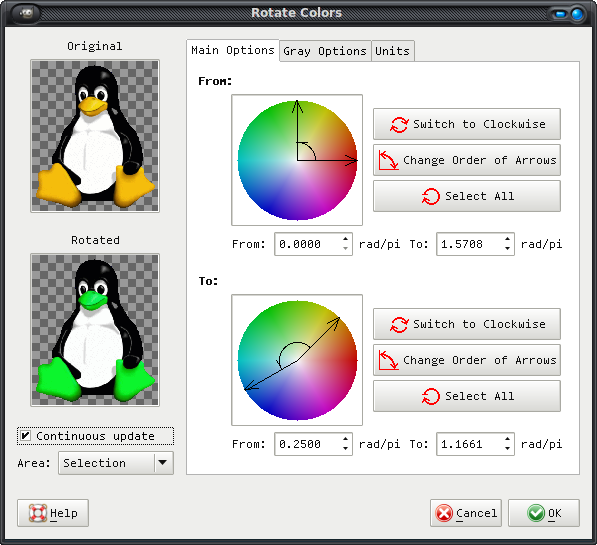Increase the 0.2500 value with up stepper
This screenshot has width=597, height=545.
345,439
